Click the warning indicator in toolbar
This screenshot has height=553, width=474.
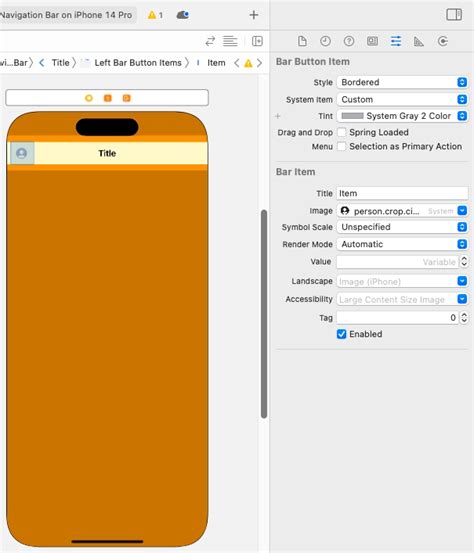point(155,15)
